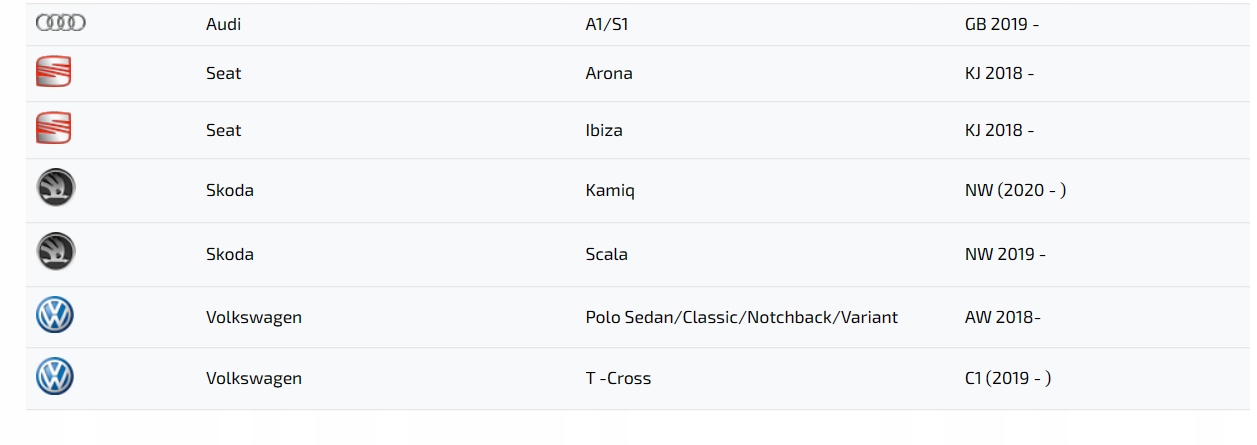The width and height of the screenshot is (1257, 445).
Task: Click the C1 (2019 - ) version cell
Action: (x=1008, y=378)
